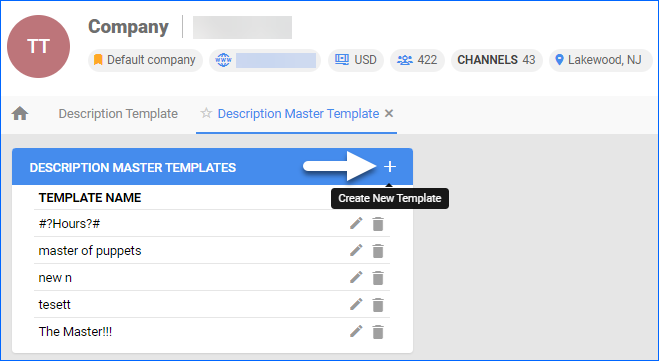Select the Default company badge

click(x=145, y=60)
